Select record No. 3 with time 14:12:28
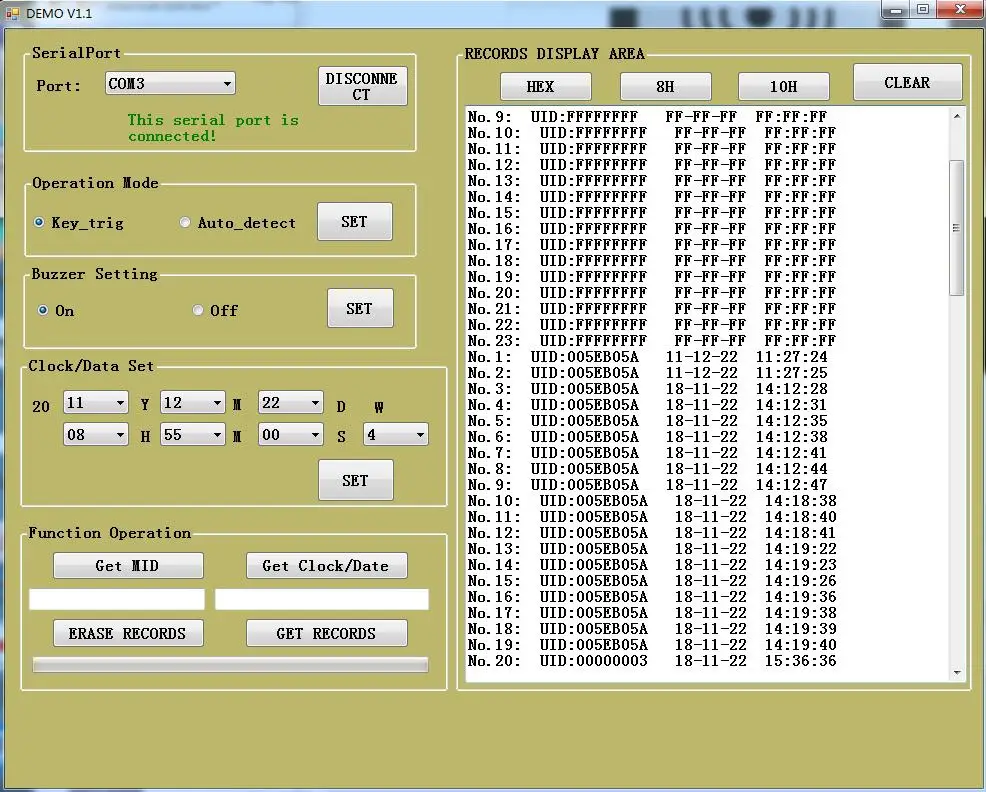Viewport: 986px width, 792px height. pyautogui.click(x=648, y=389)
